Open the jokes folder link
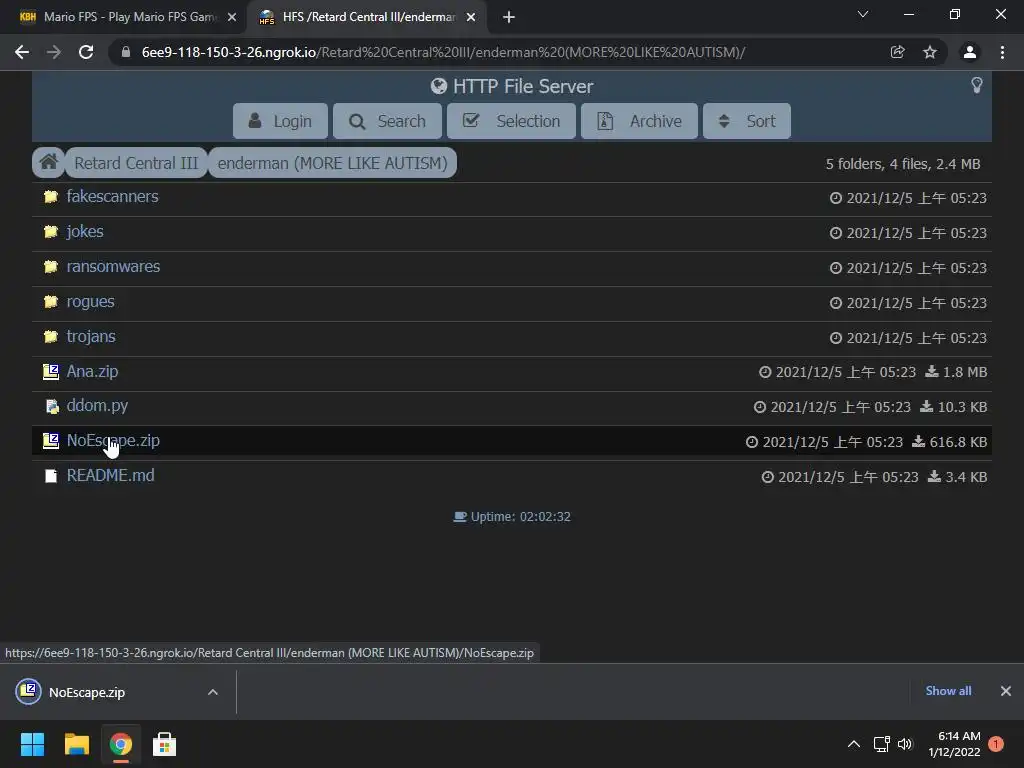The image size is (1024, 768). (x=85, y=232)
